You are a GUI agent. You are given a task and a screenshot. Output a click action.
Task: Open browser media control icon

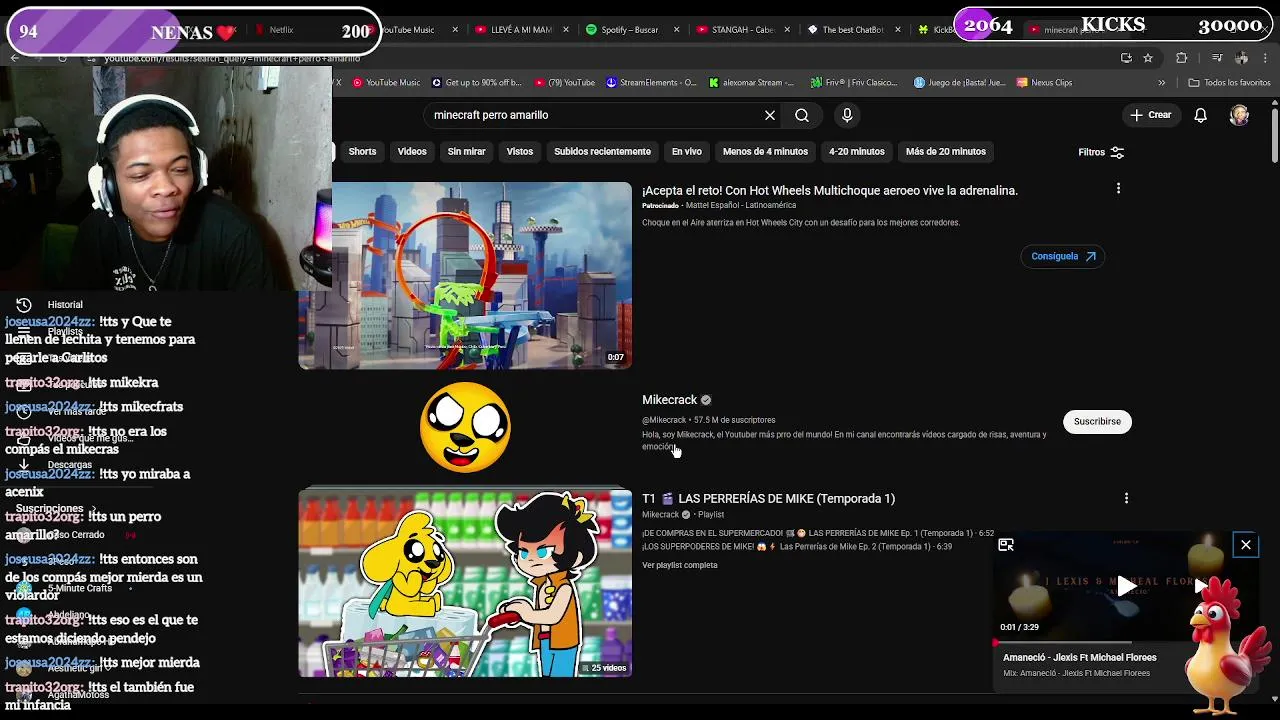(x=1217, y=58)
